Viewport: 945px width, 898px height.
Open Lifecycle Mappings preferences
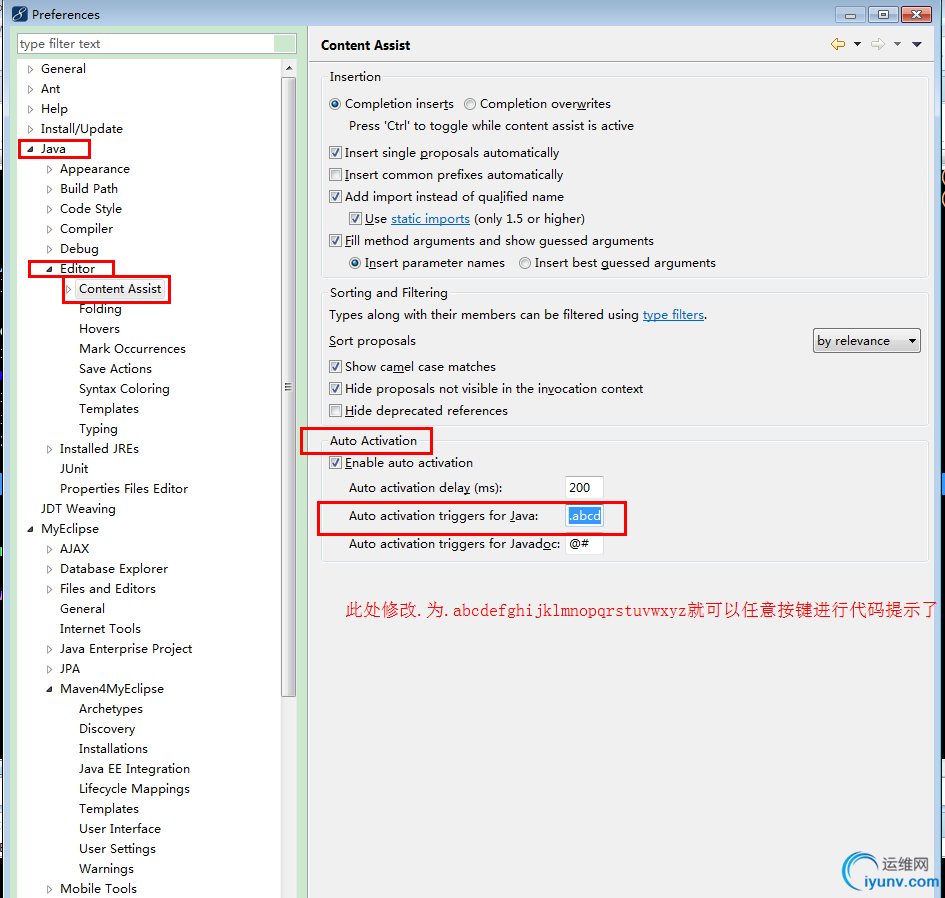point(134,788)
